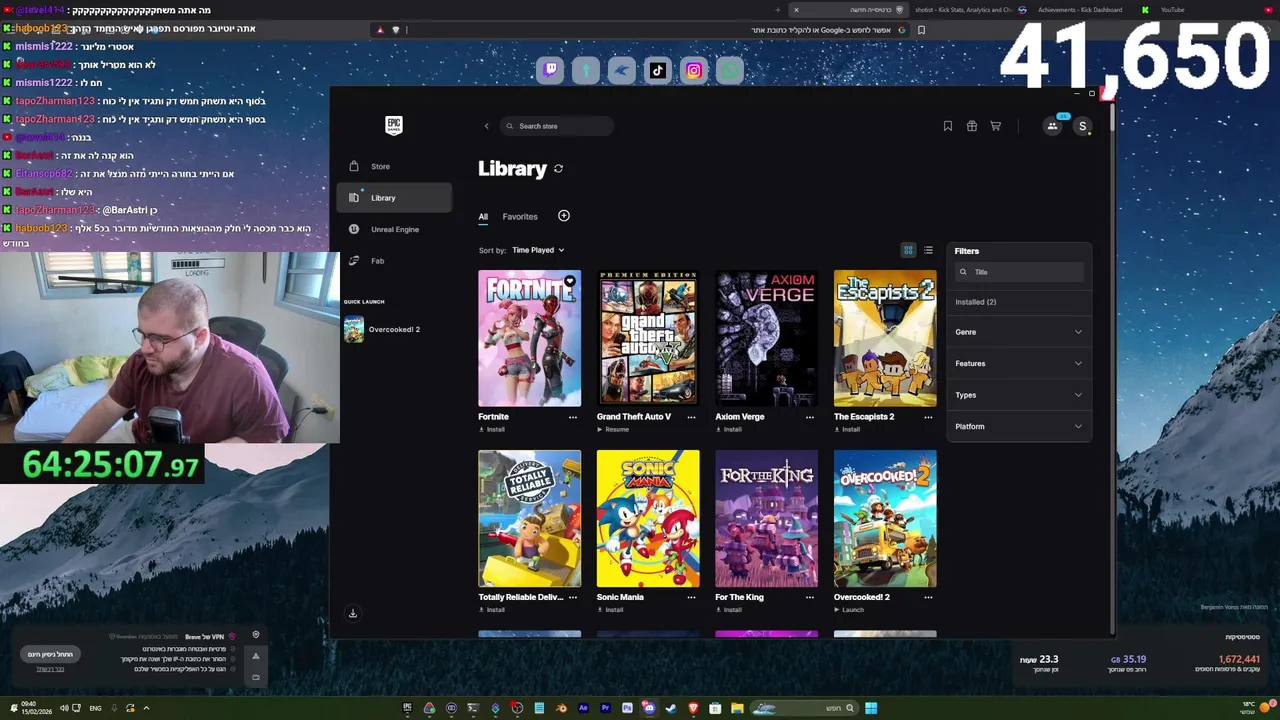Open the profile avatar S
1280x720 pixels.
[x=1082, y=126]
